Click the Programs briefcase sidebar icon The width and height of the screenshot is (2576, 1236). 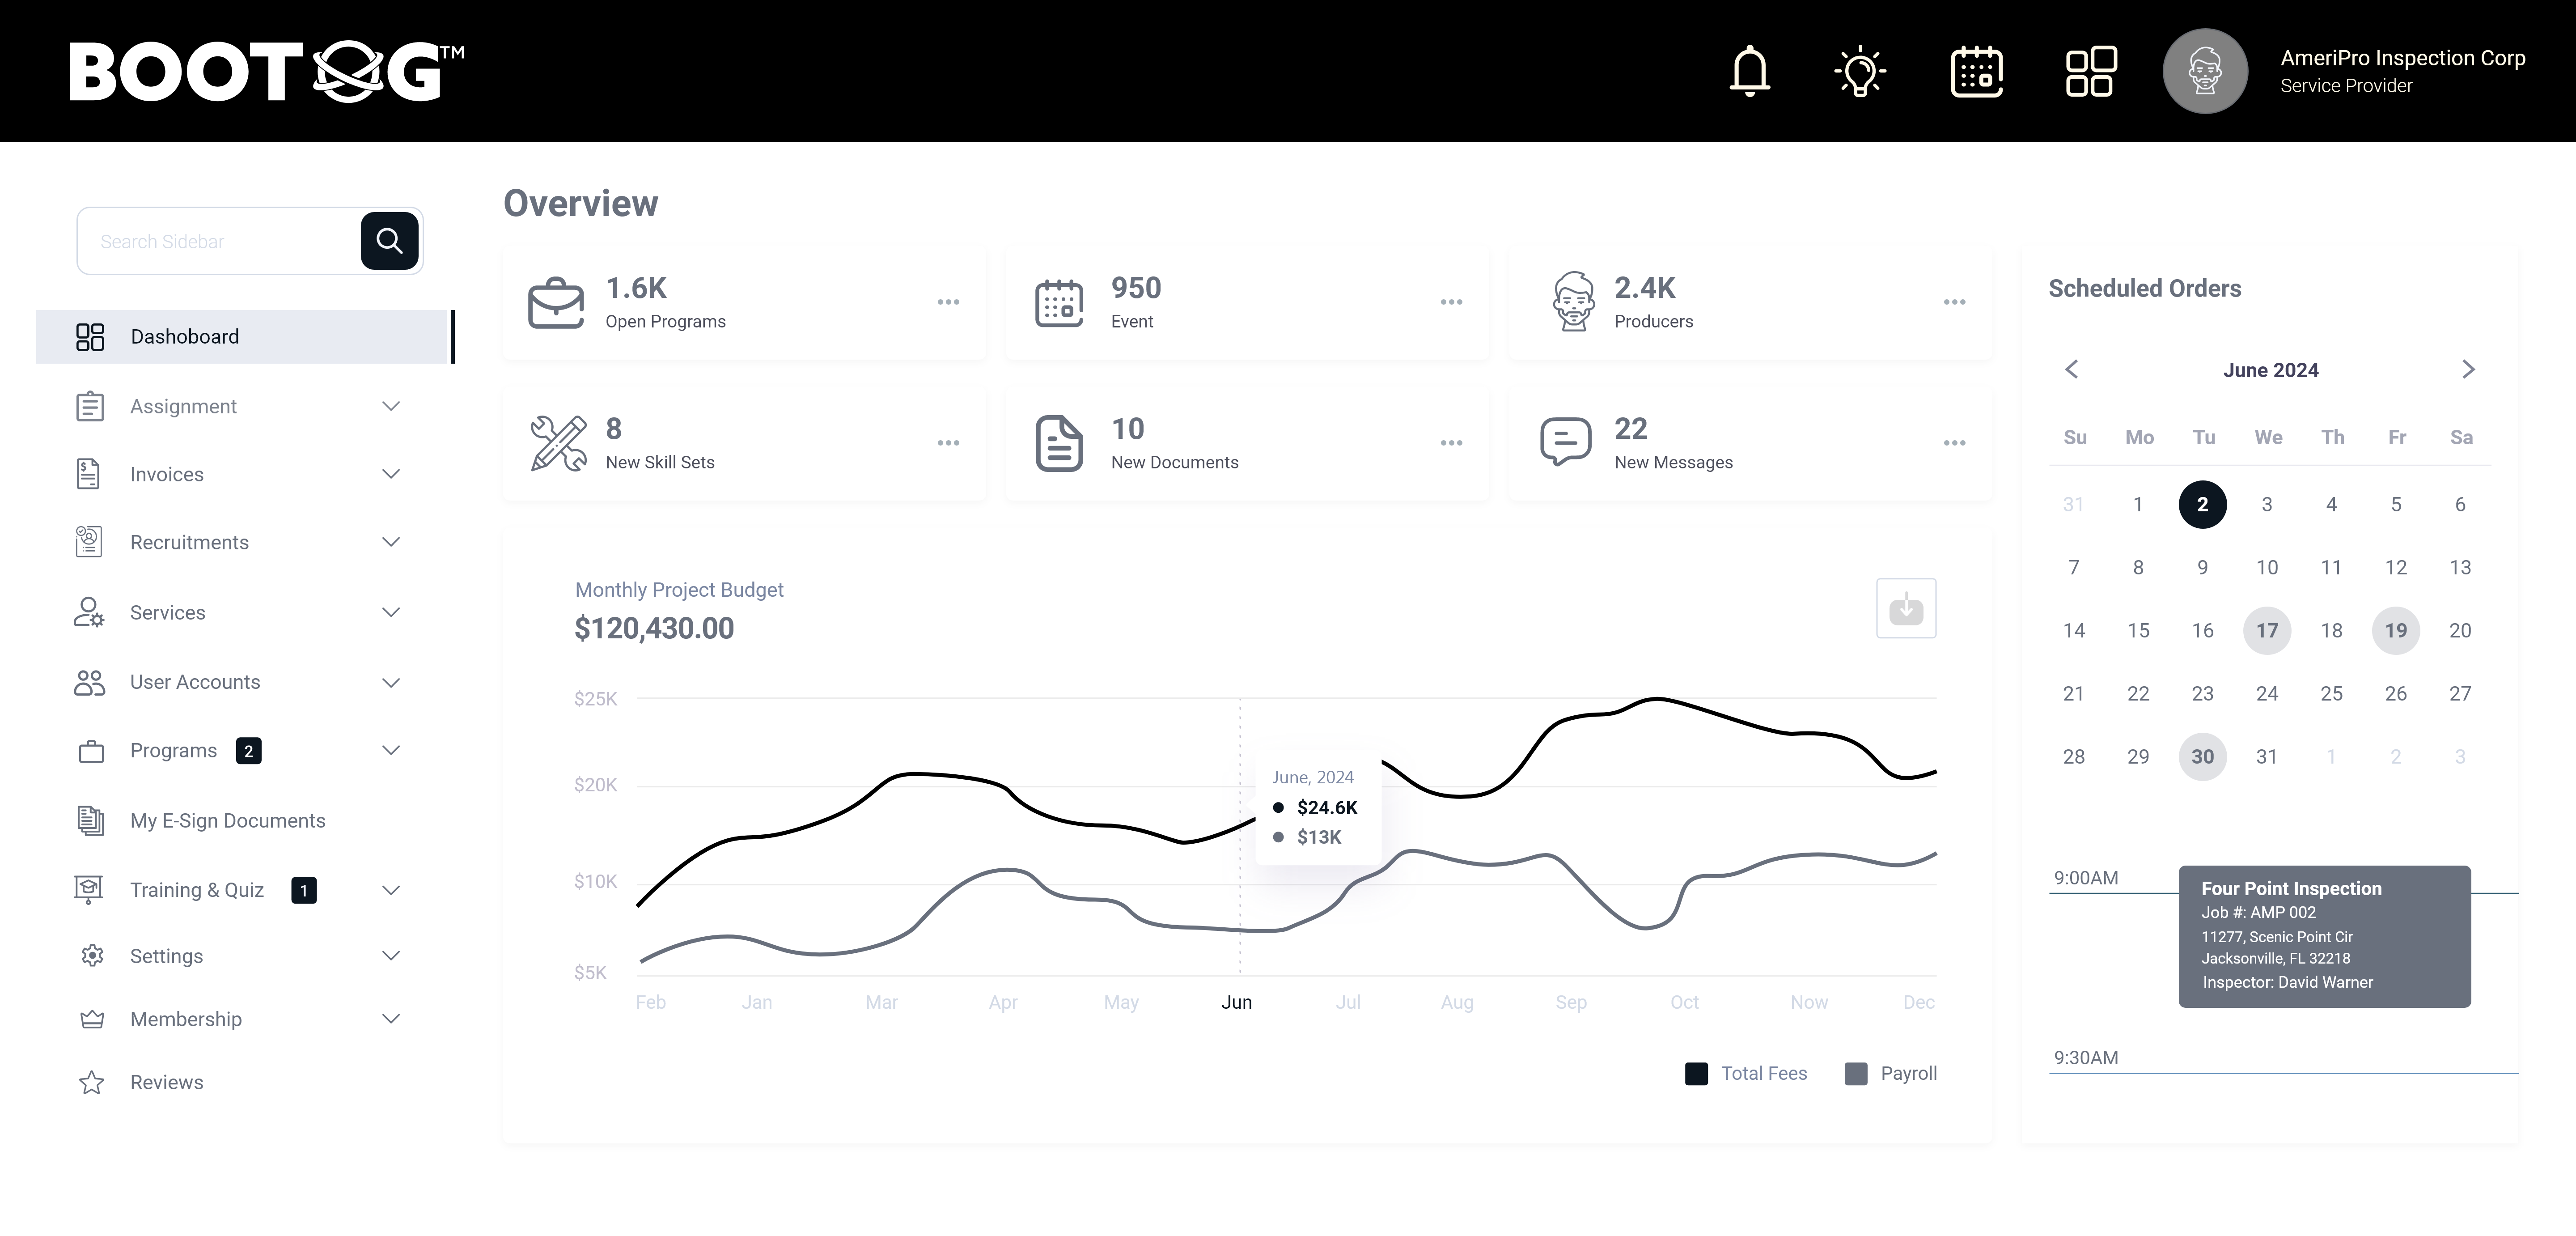point(91,751)
